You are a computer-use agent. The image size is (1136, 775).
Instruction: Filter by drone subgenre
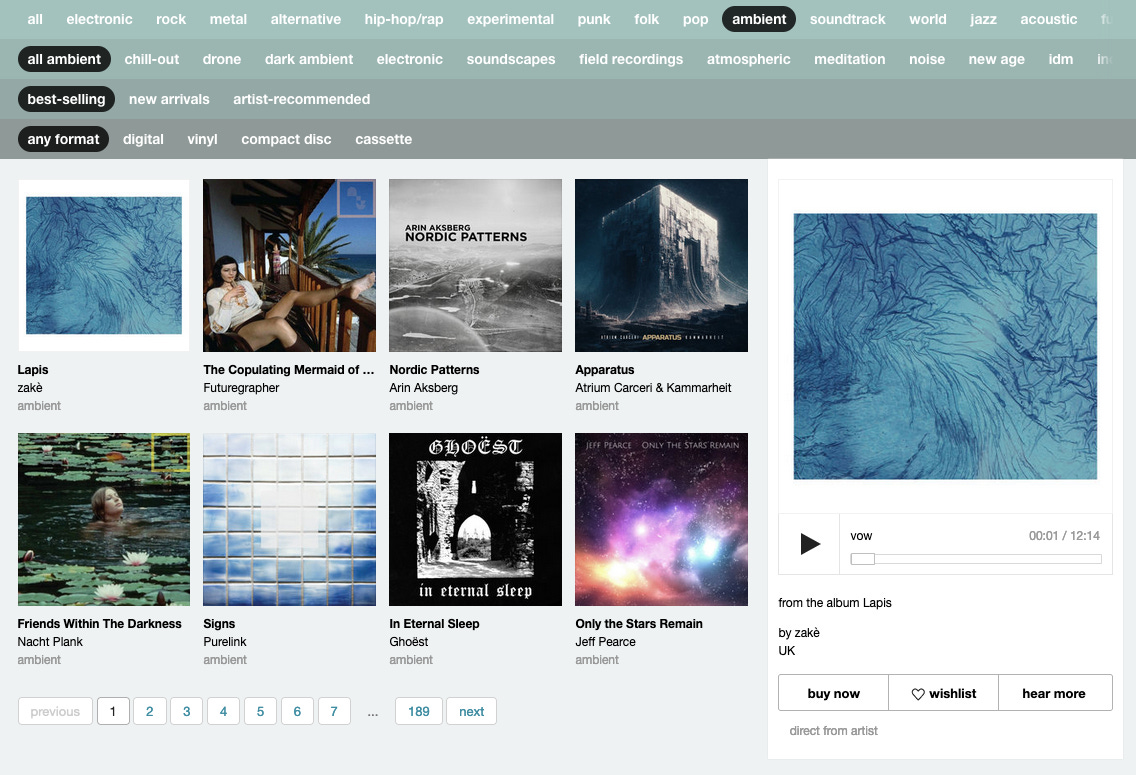(222, 59)
